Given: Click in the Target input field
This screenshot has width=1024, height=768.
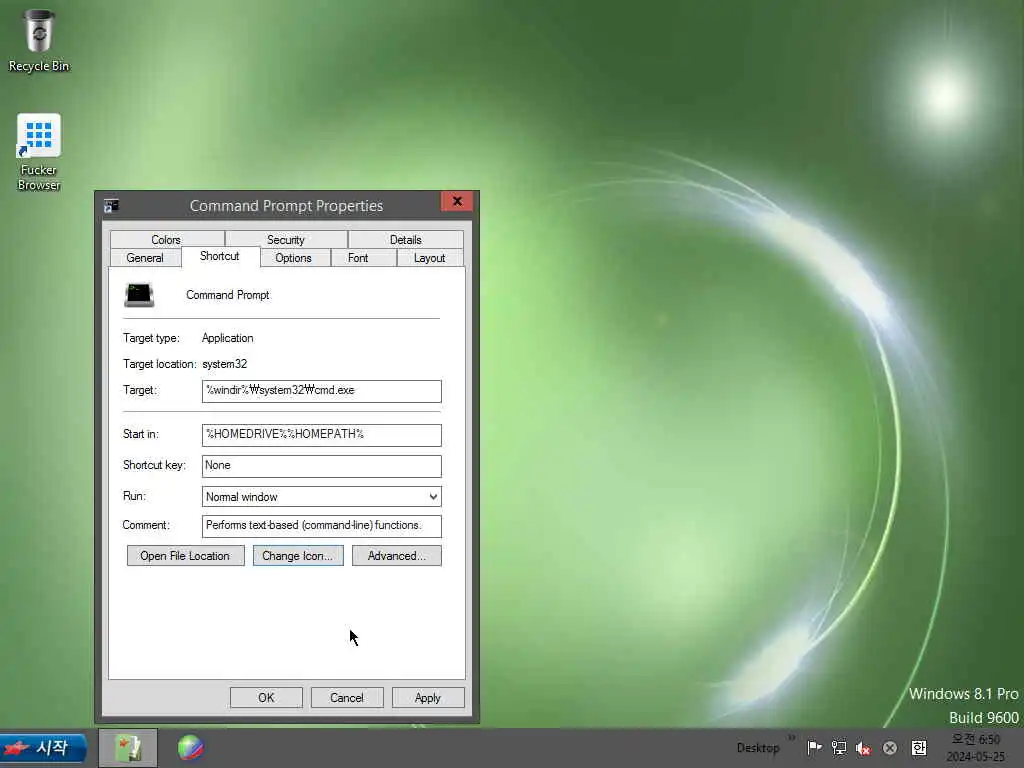Looking at the screenshot, I should point(321,391).
